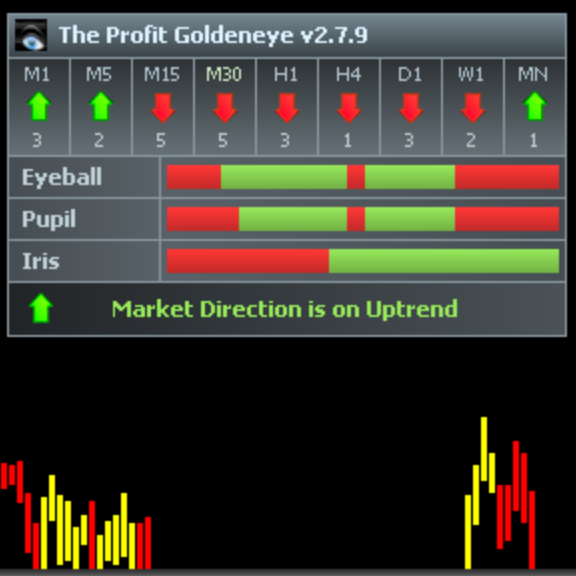The height and width of the screenshot is (576, 576).
Task: Click the red down arrow under M15
Action: [163, 108]
